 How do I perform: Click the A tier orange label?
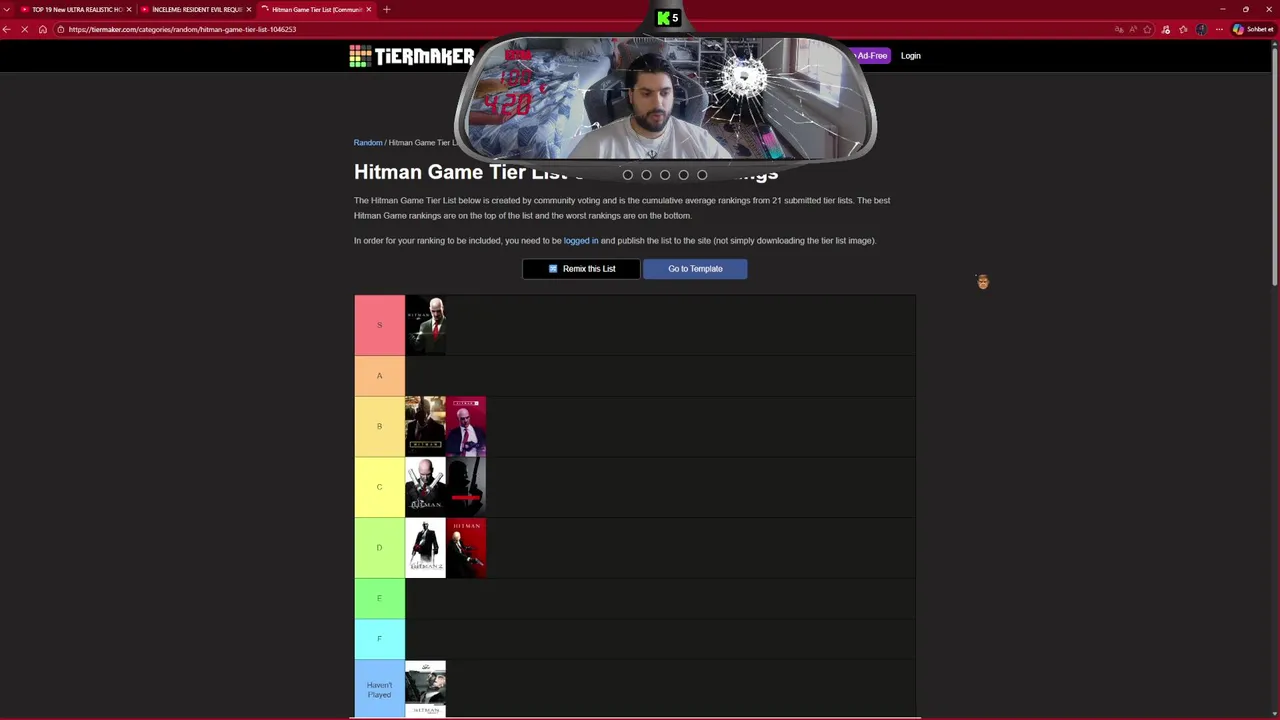tap(379, 376)
